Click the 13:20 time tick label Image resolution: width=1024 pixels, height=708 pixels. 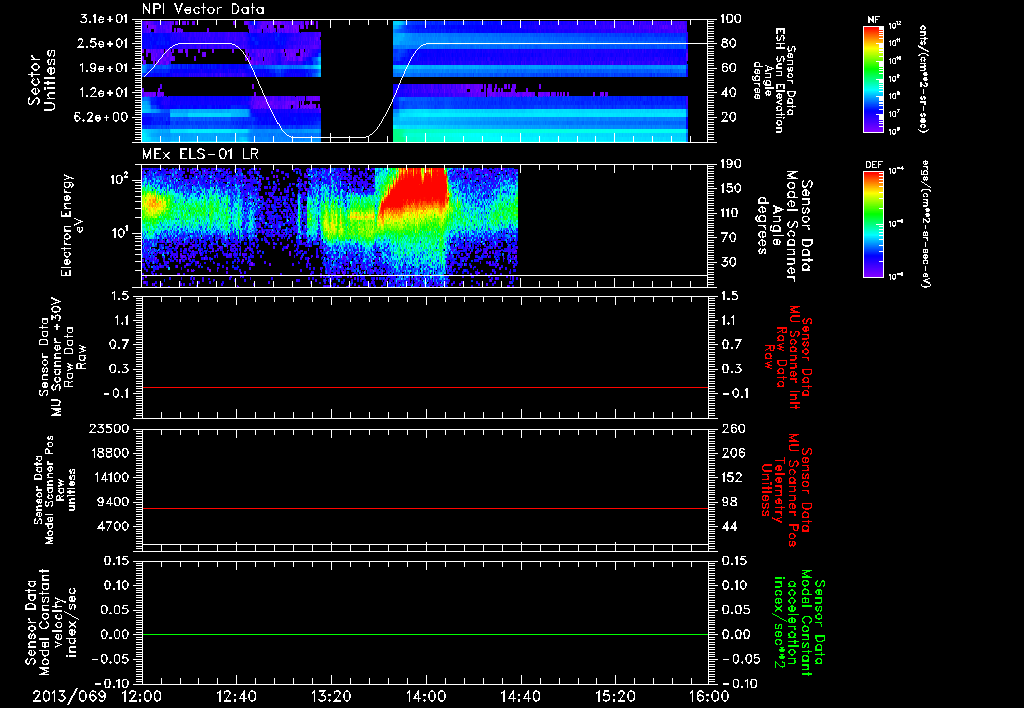331,696
